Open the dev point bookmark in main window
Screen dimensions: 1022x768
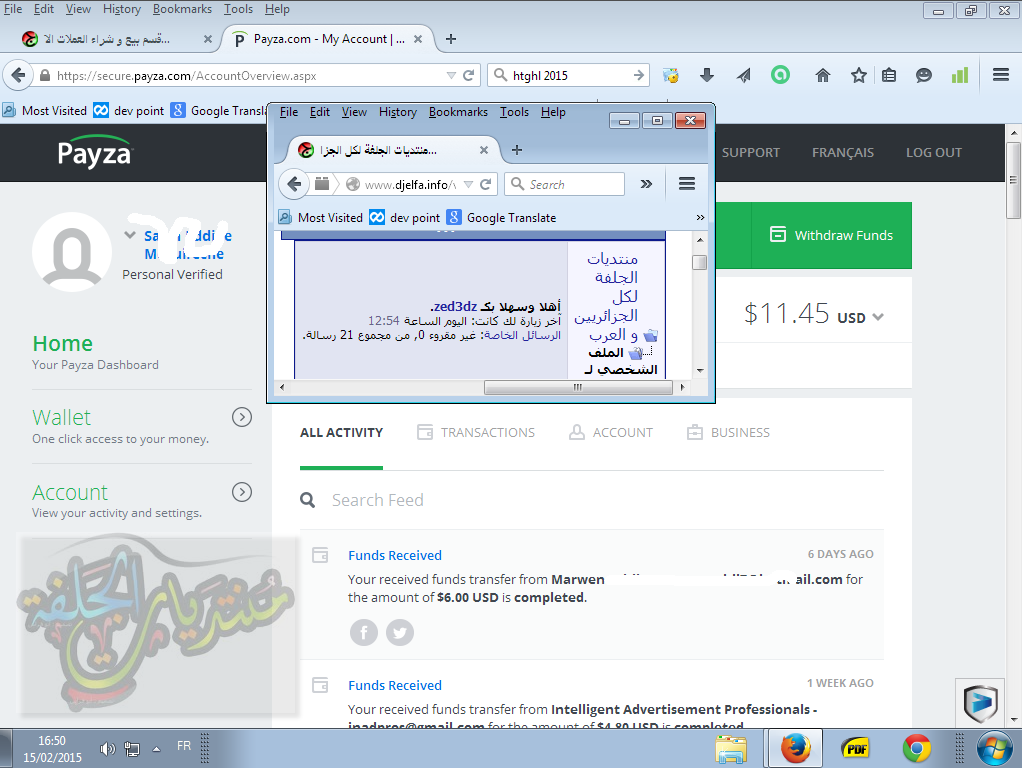[x=128, y=111]
